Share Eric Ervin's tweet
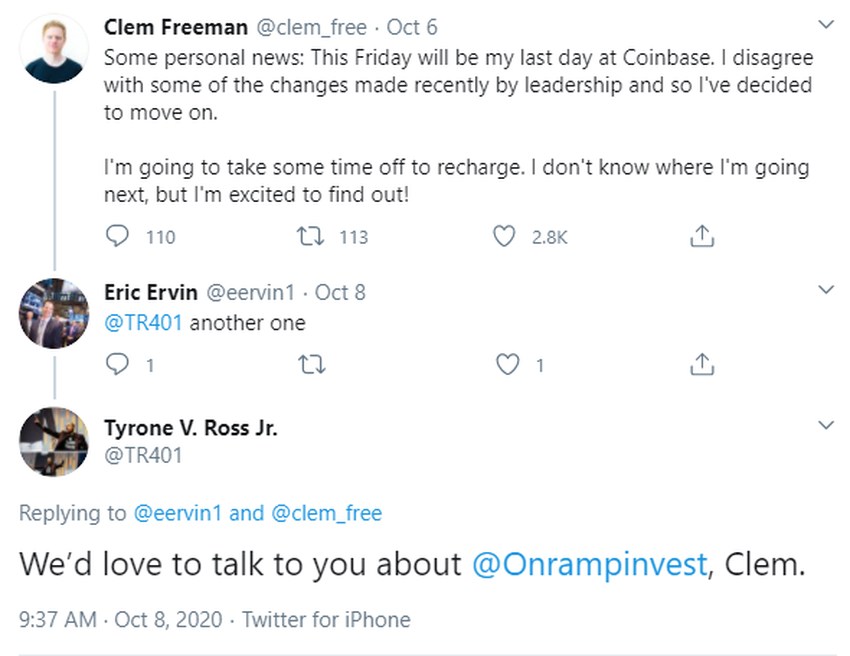This screenshot has width=850, height=656. (702, 364)
